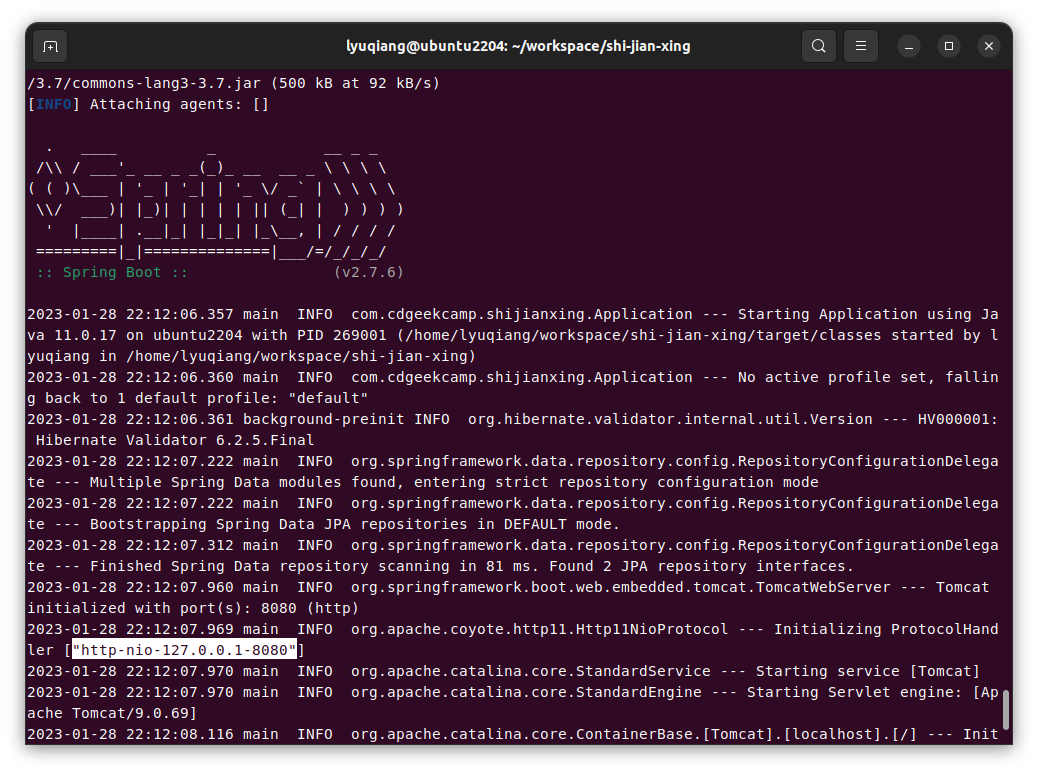Open a new terminal tab
This screenshot has height=773, width=1038.
click(x=50, y=46)
